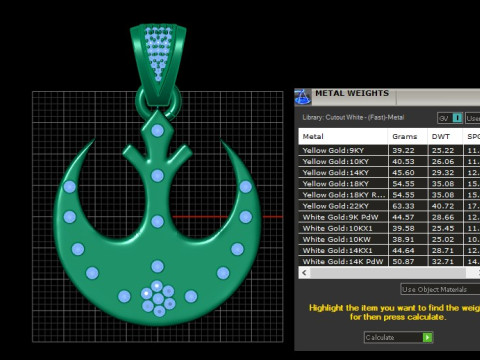This screenshot has height=360, width=480.
Task: Click the Grams column header
Action: pyautogui.click(x=408, y=136)
